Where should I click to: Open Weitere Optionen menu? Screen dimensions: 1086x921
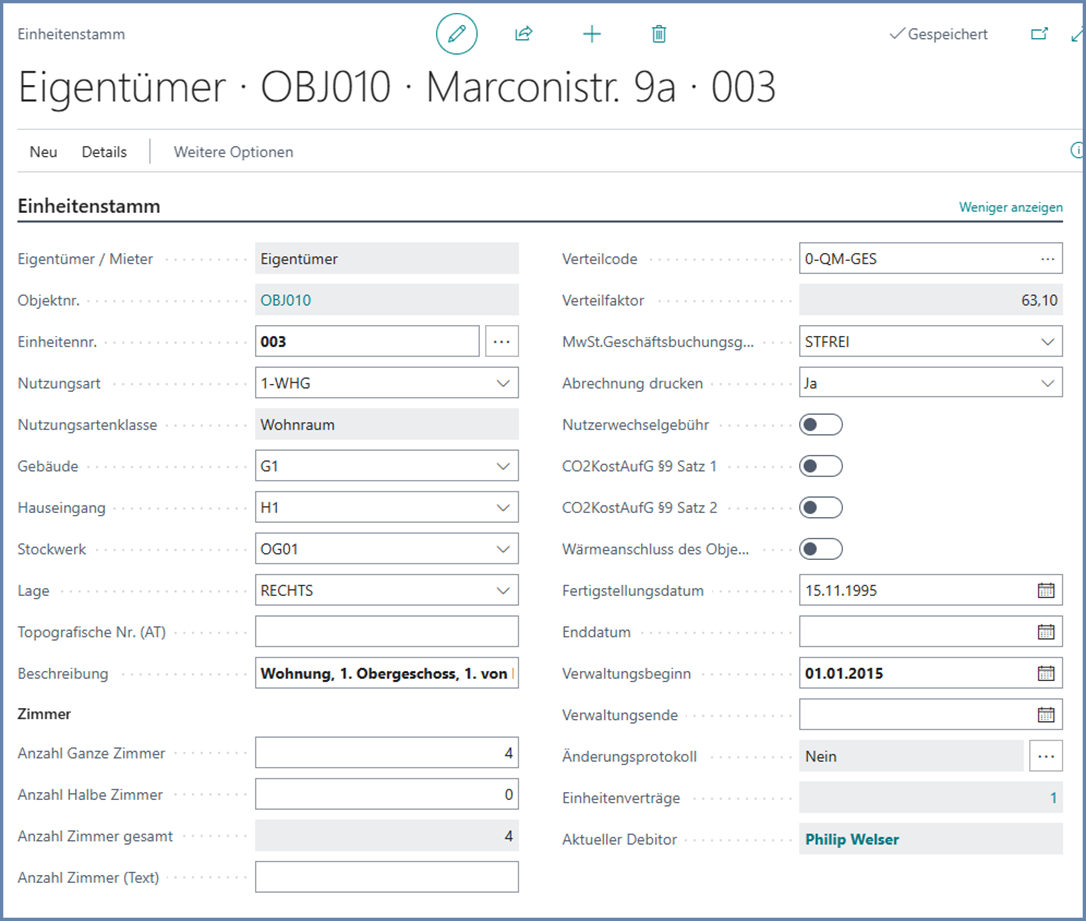point(233,152)
